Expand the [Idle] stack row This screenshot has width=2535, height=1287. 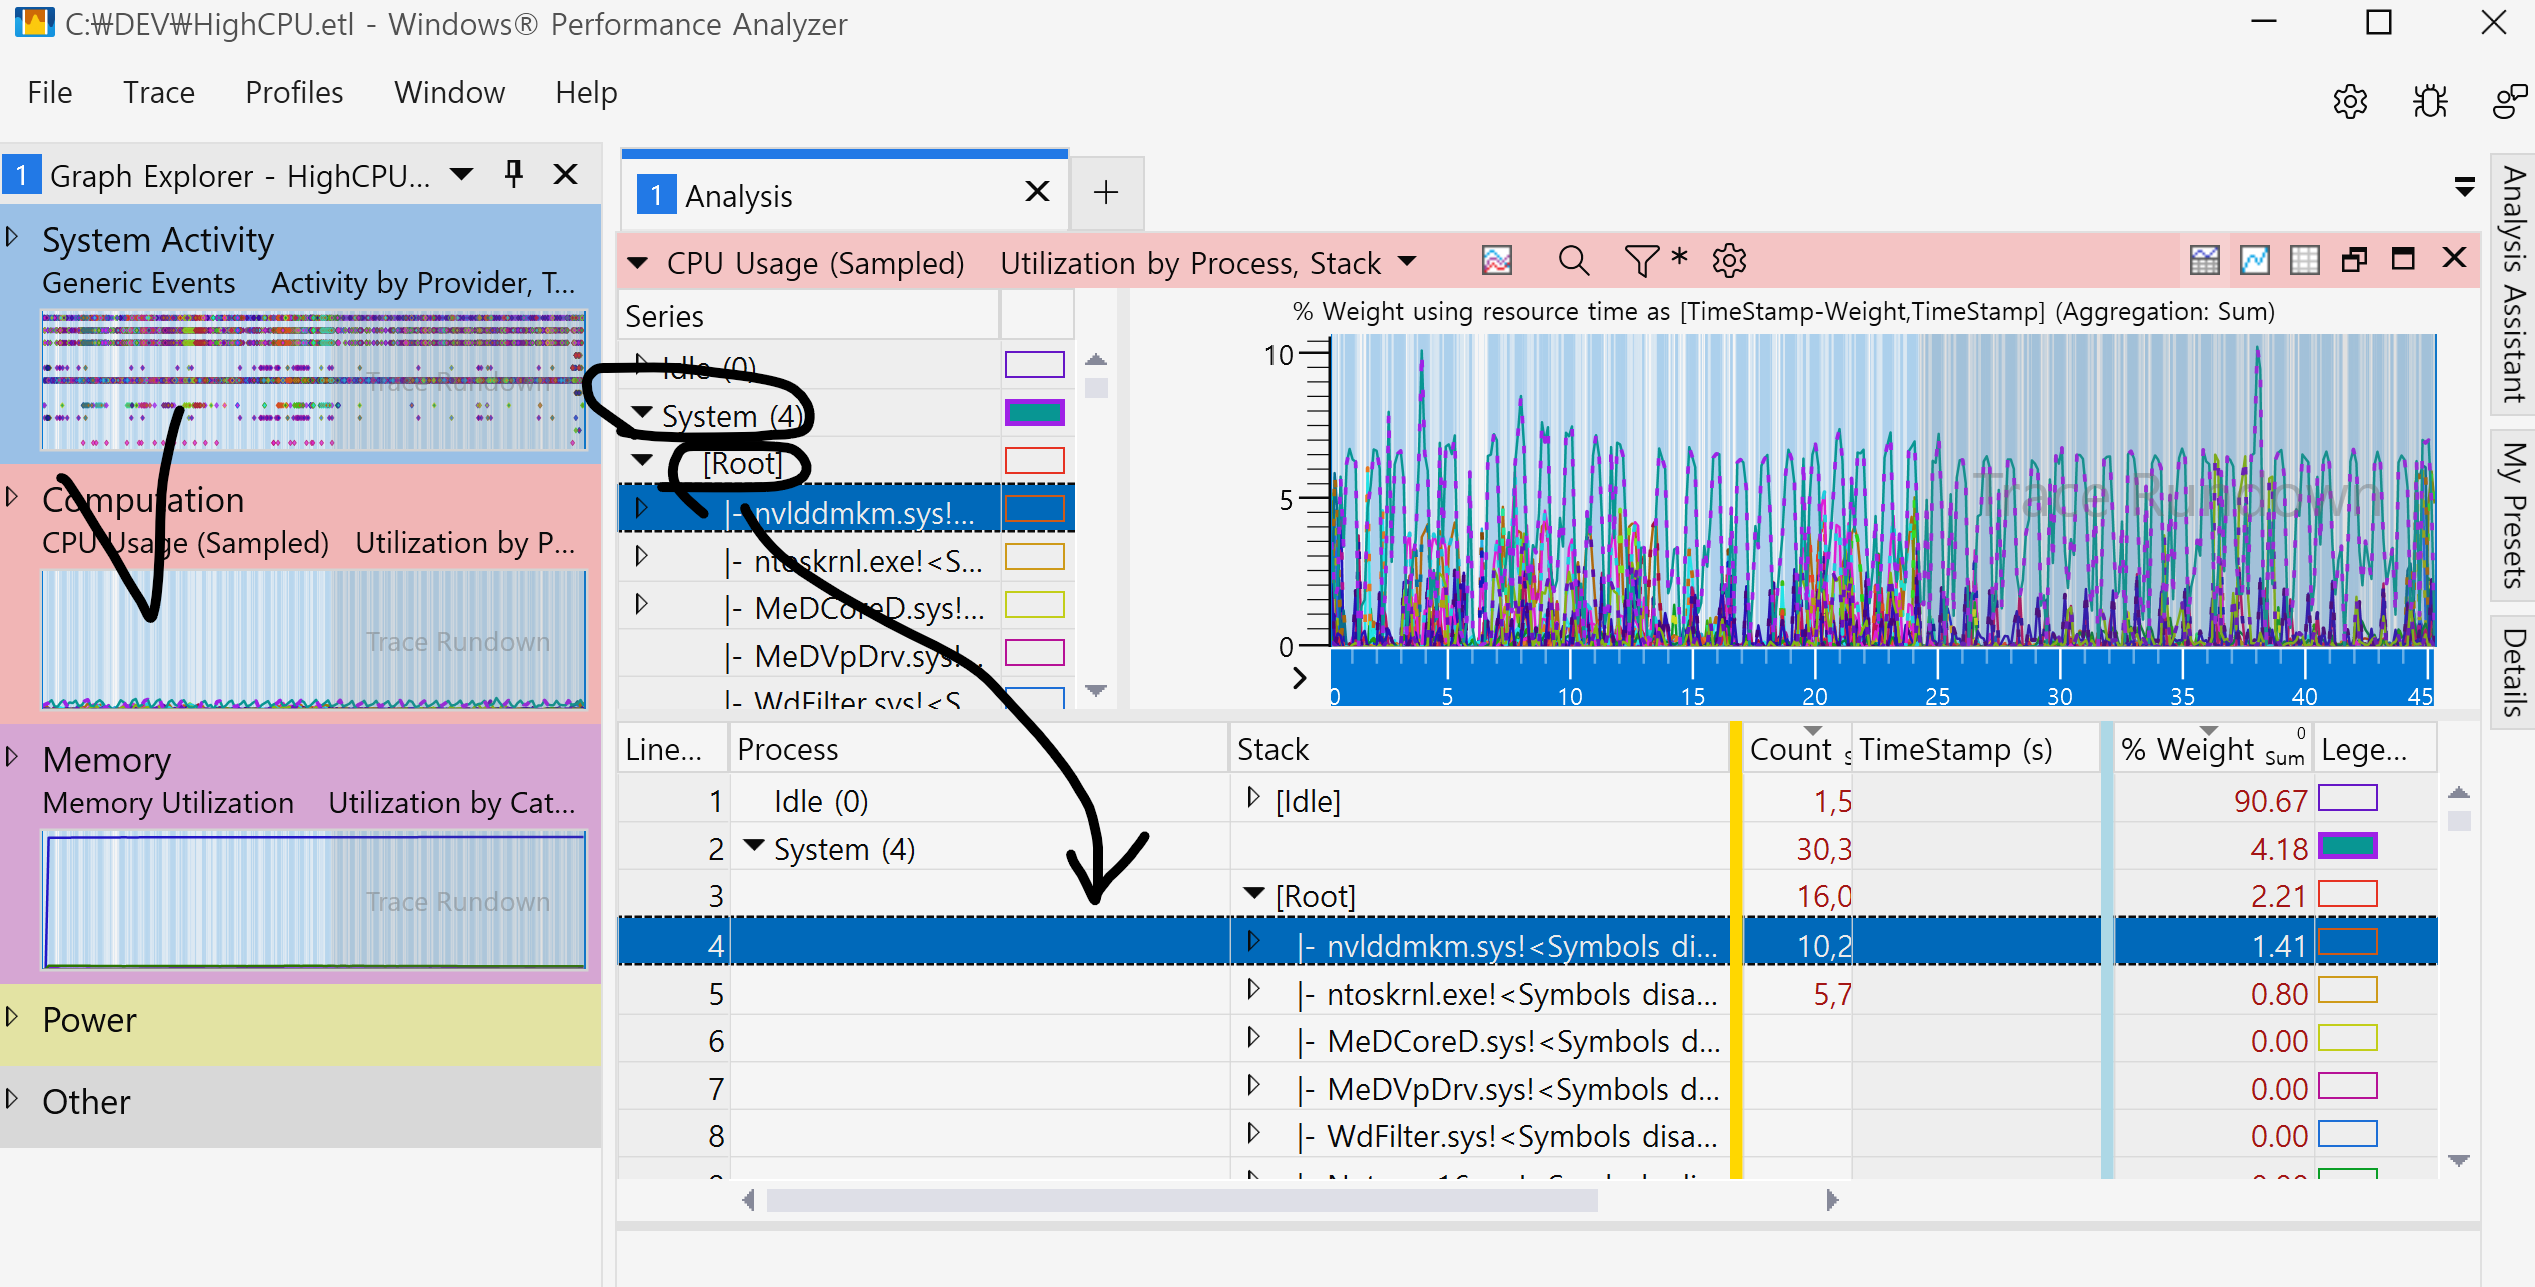pyautogui.click(x=1252, y=798)
